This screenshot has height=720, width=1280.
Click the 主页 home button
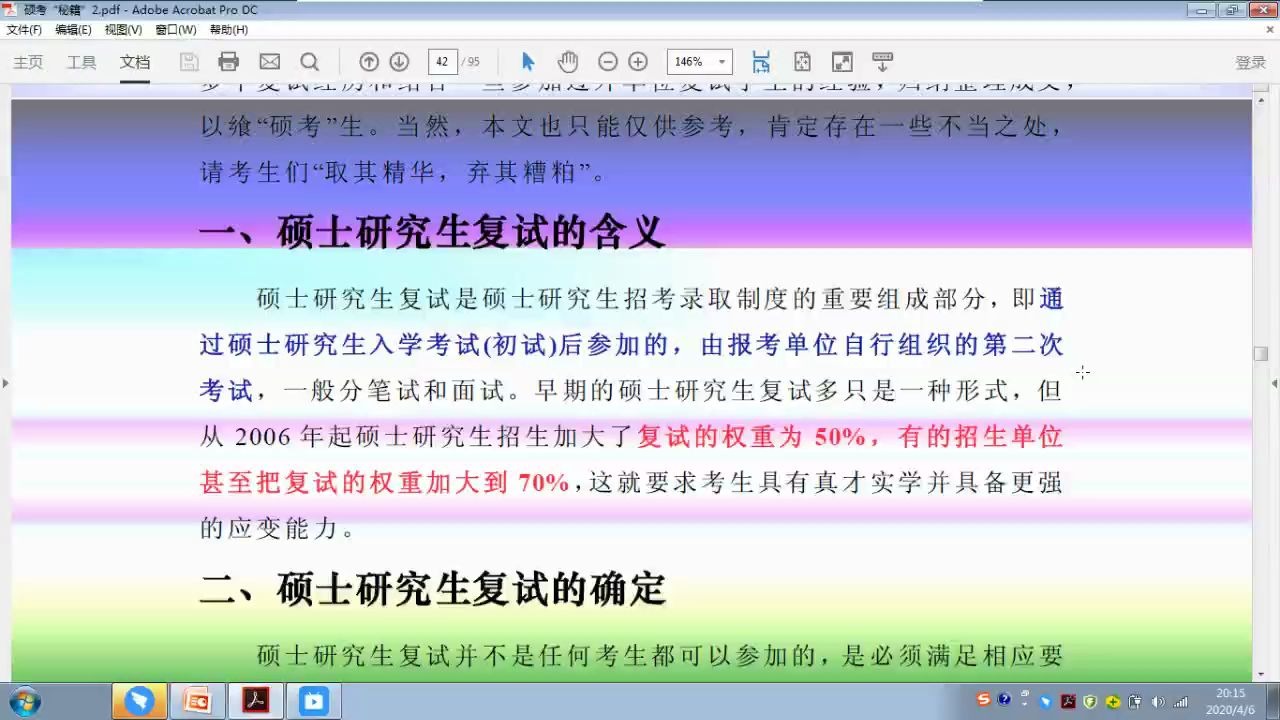point(27,61)
